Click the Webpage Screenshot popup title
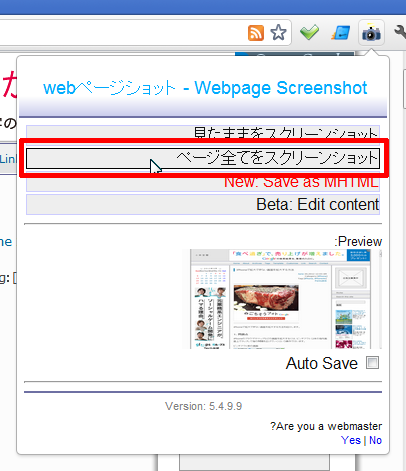 tap(205, 88)
